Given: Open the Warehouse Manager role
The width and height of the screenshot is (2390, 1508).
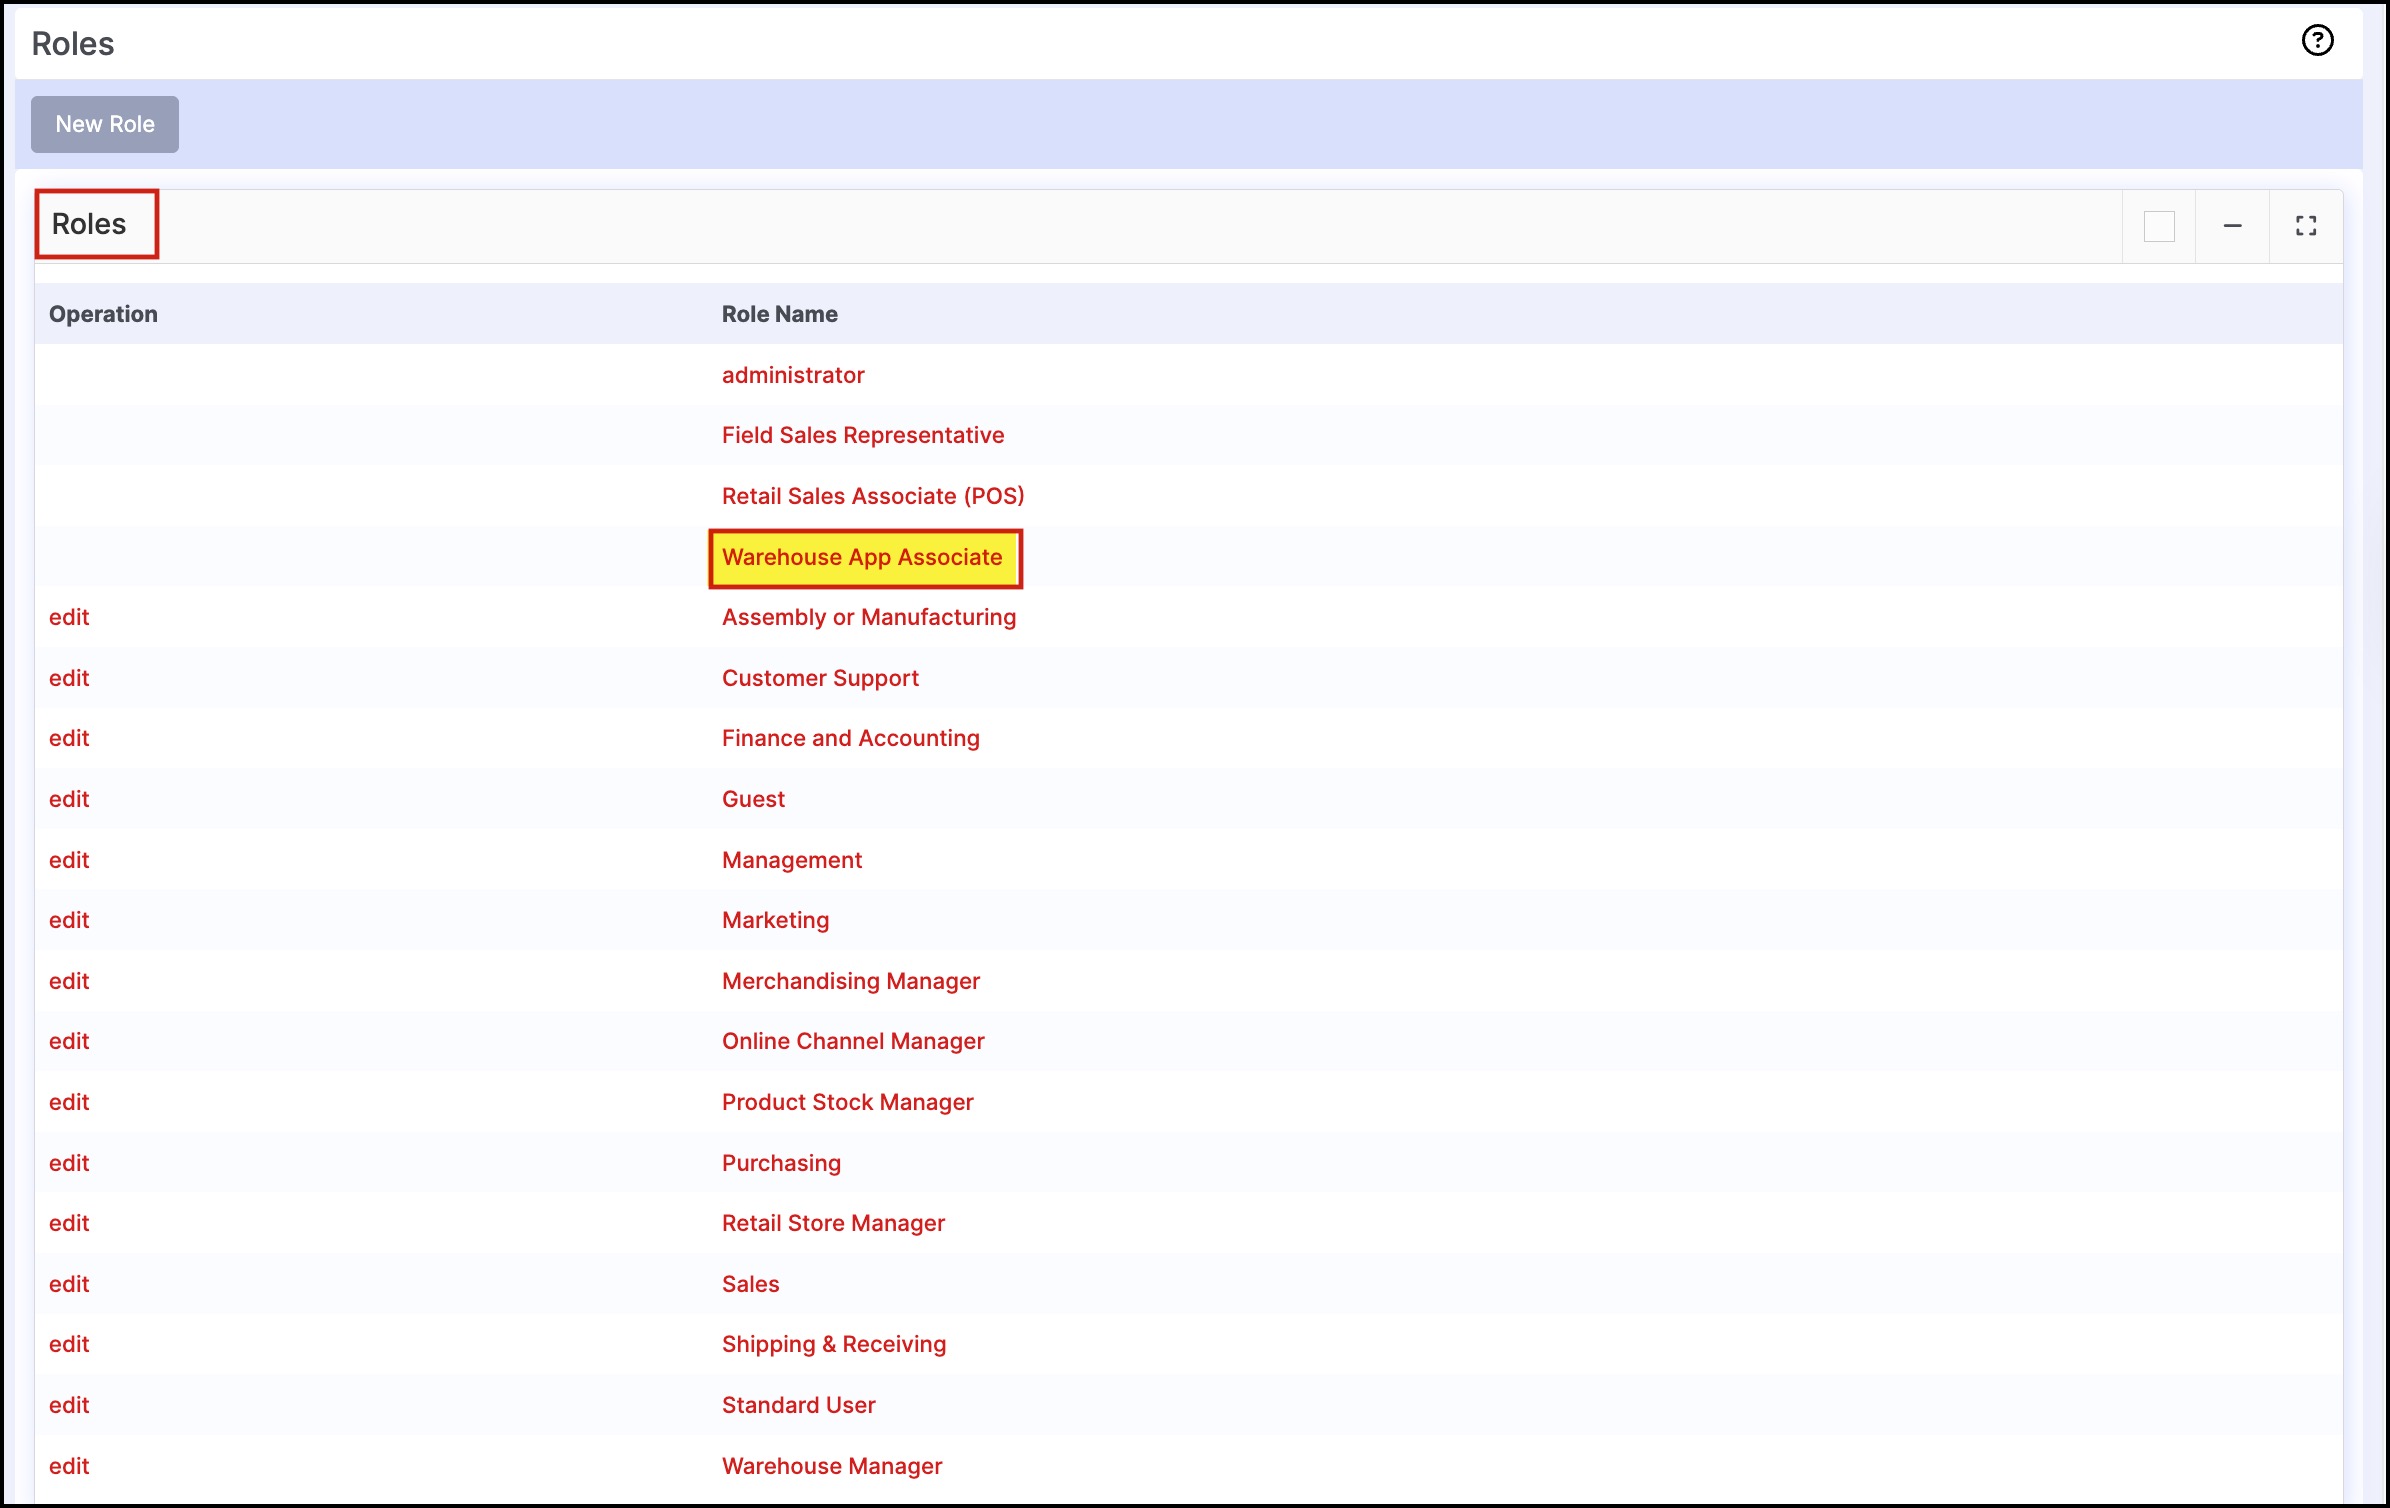Looking at the screenshot, I should pos(831,1466).
